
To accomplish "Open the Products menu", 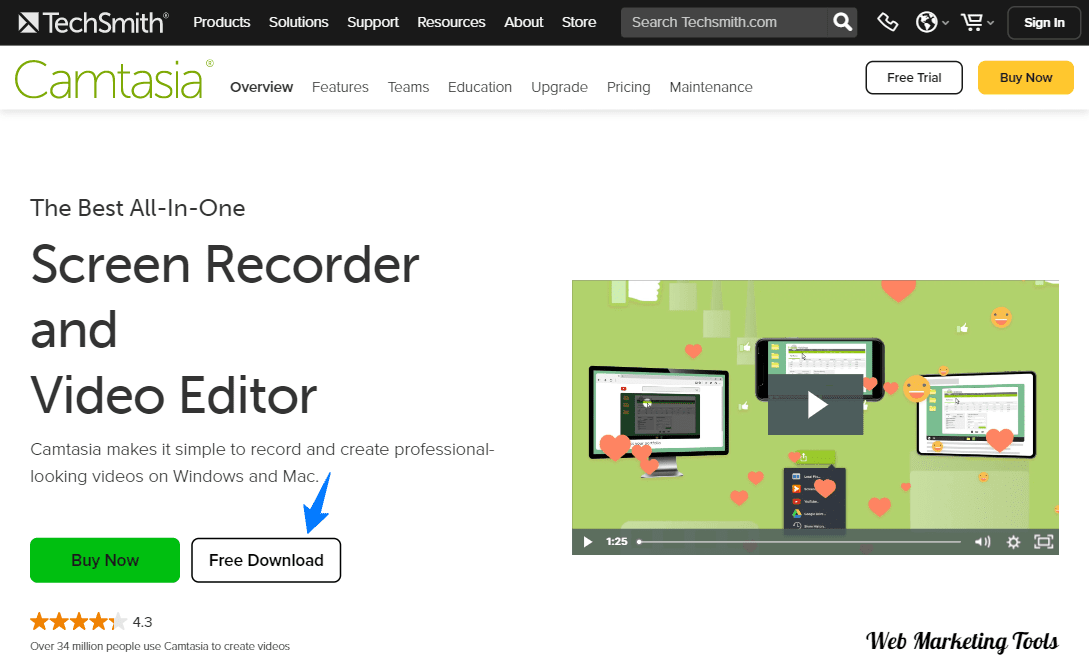I will 222,22.
